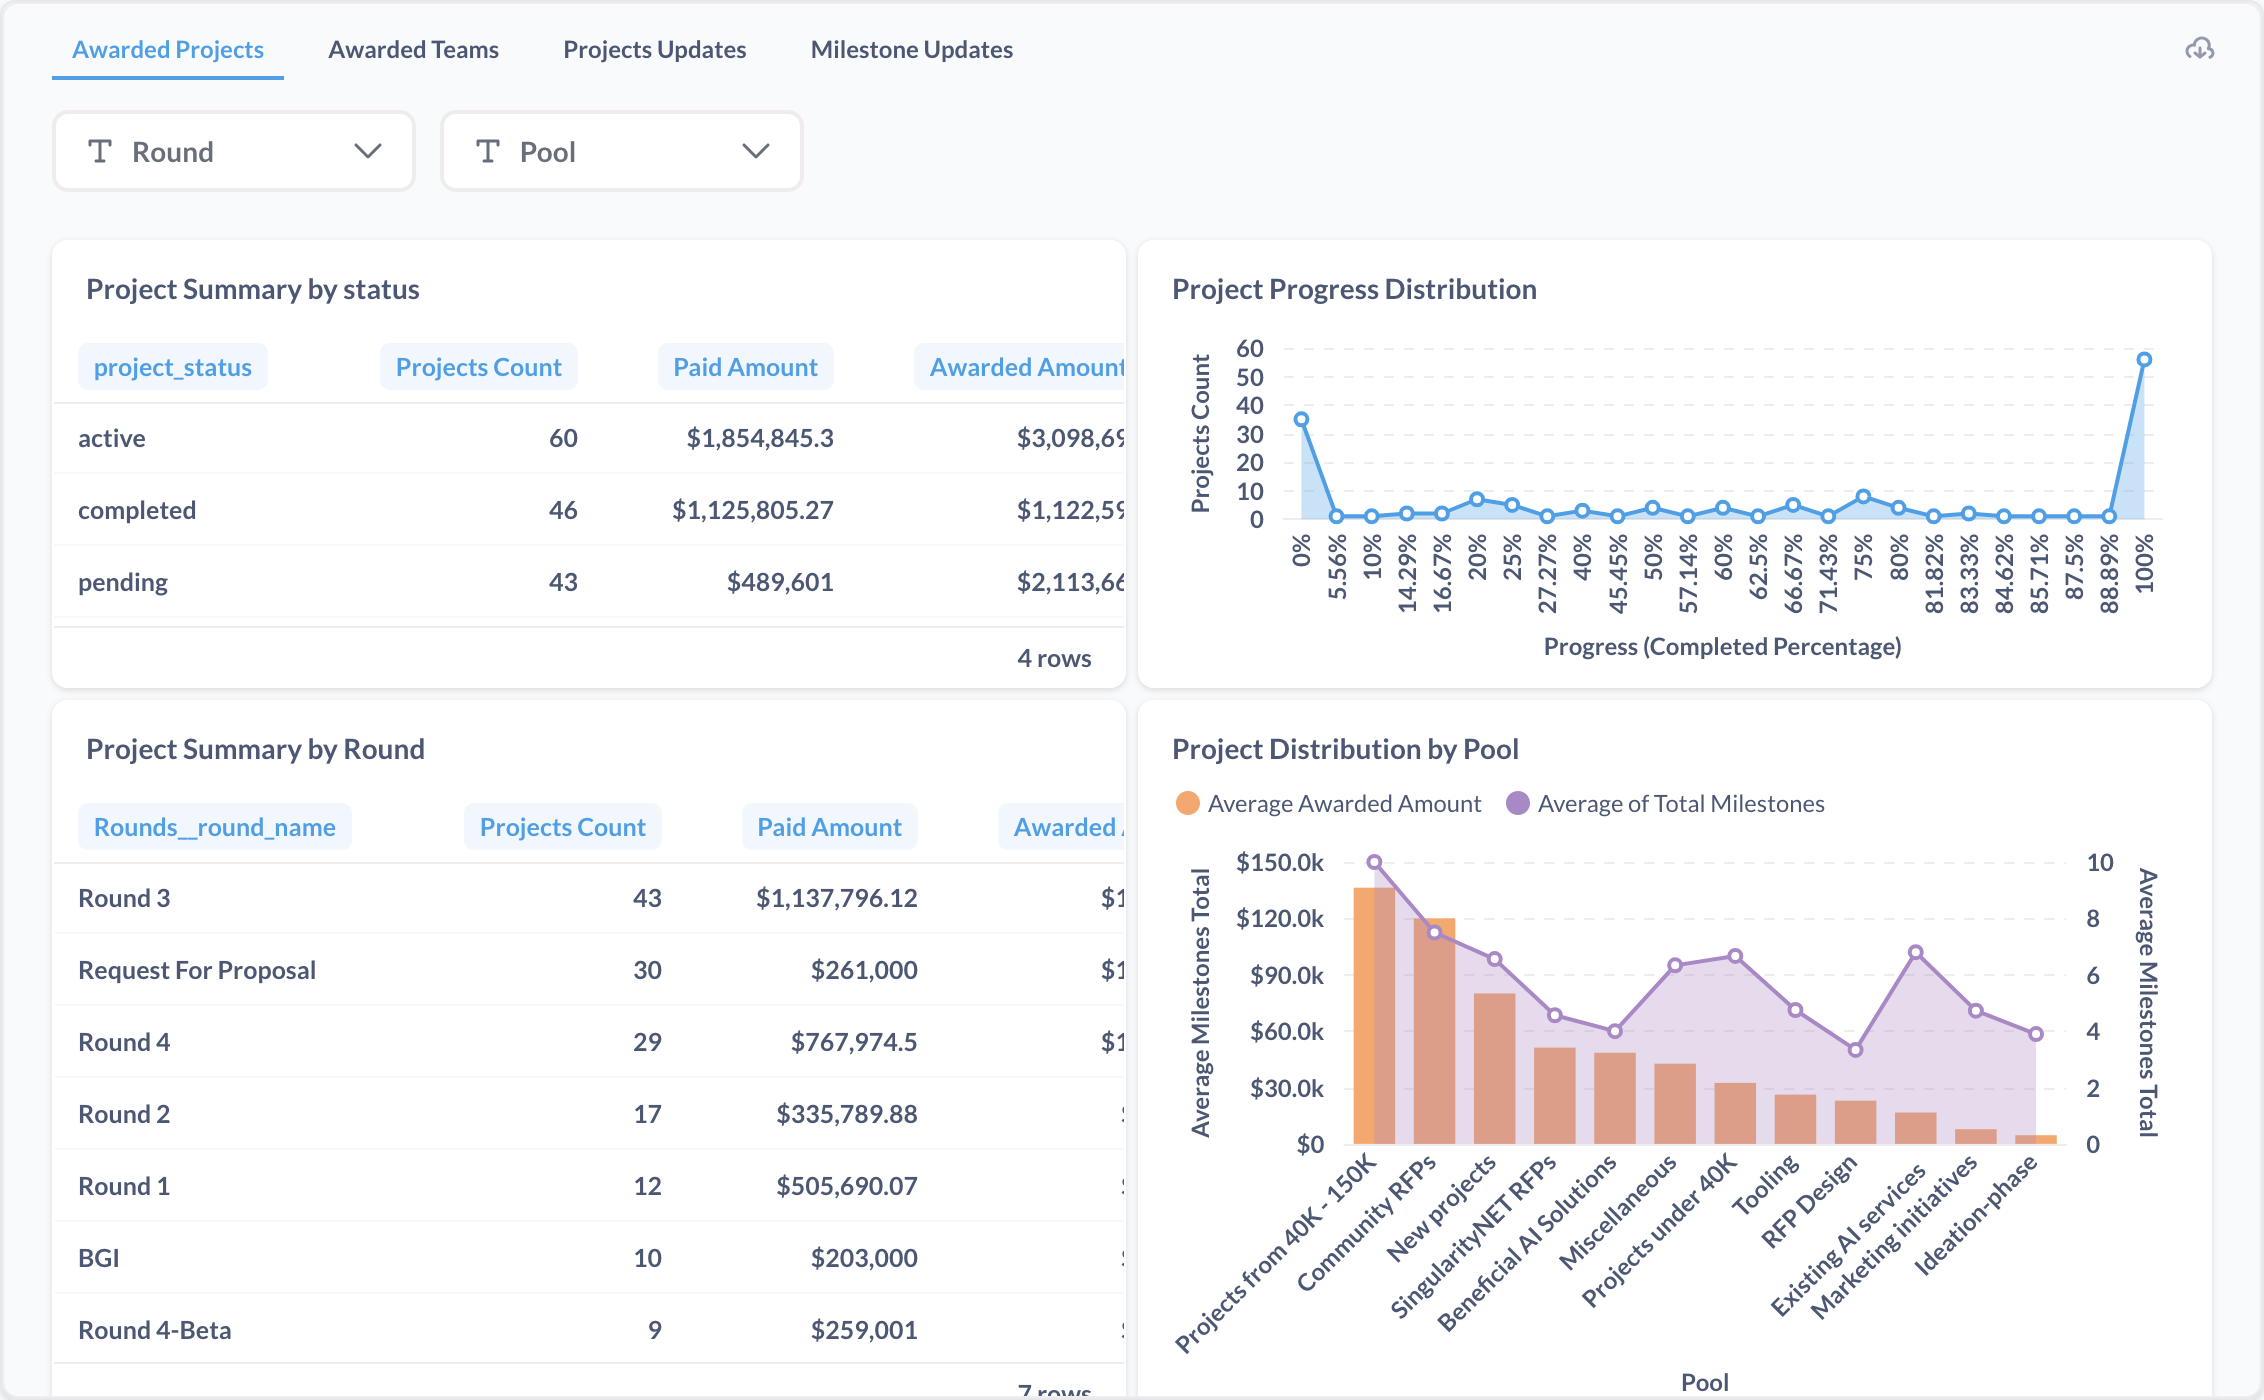Expand the Round filter chevron
The image size is (2264, 1400).
click(368, 151)
